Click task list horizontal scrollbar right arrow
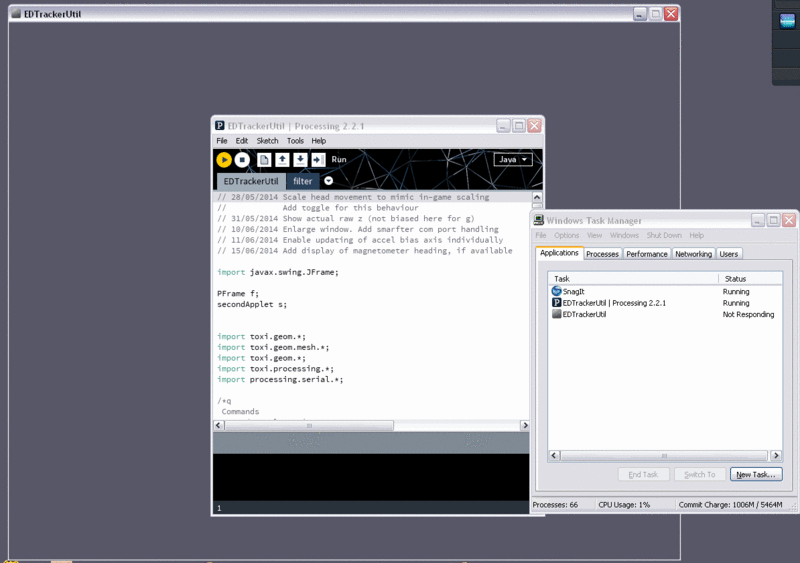Screen dimensions: 800x563 (x=776, y=455)
